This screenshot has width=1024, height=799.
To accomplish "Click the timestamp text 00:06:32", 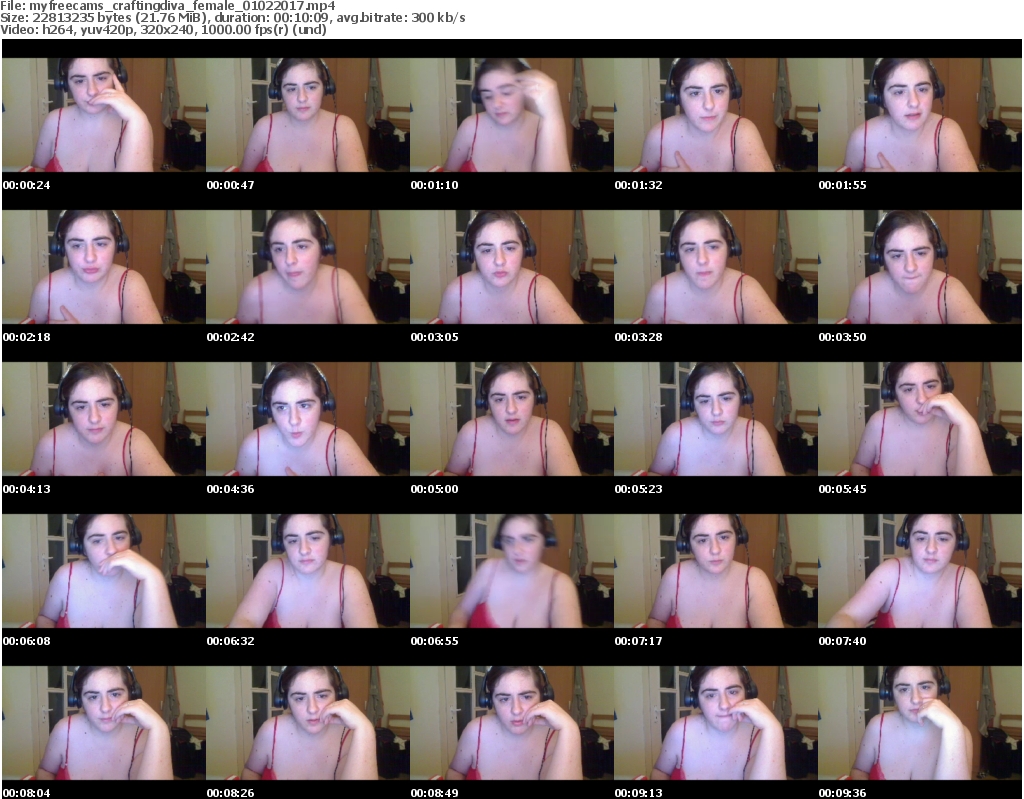I will pos(230,641).
